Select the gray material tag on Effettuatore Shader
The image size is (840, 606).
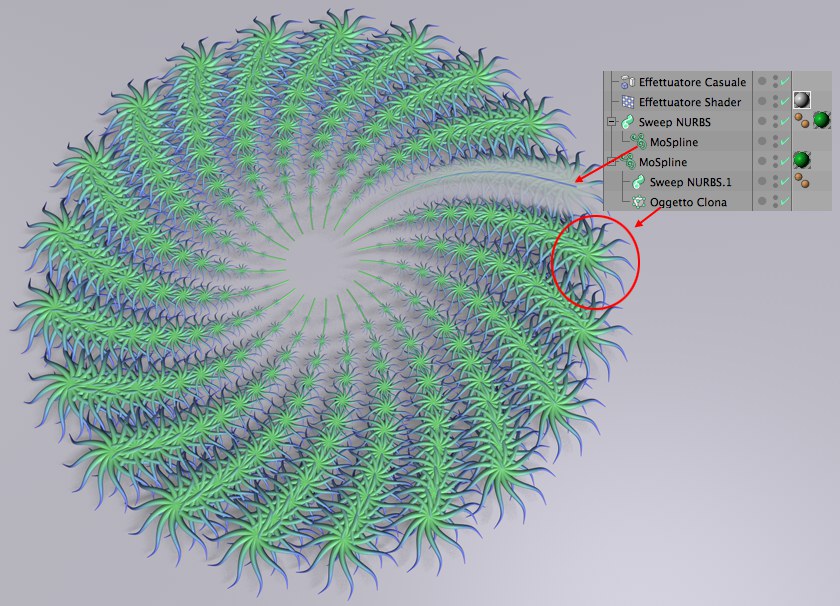pos(801,100)
